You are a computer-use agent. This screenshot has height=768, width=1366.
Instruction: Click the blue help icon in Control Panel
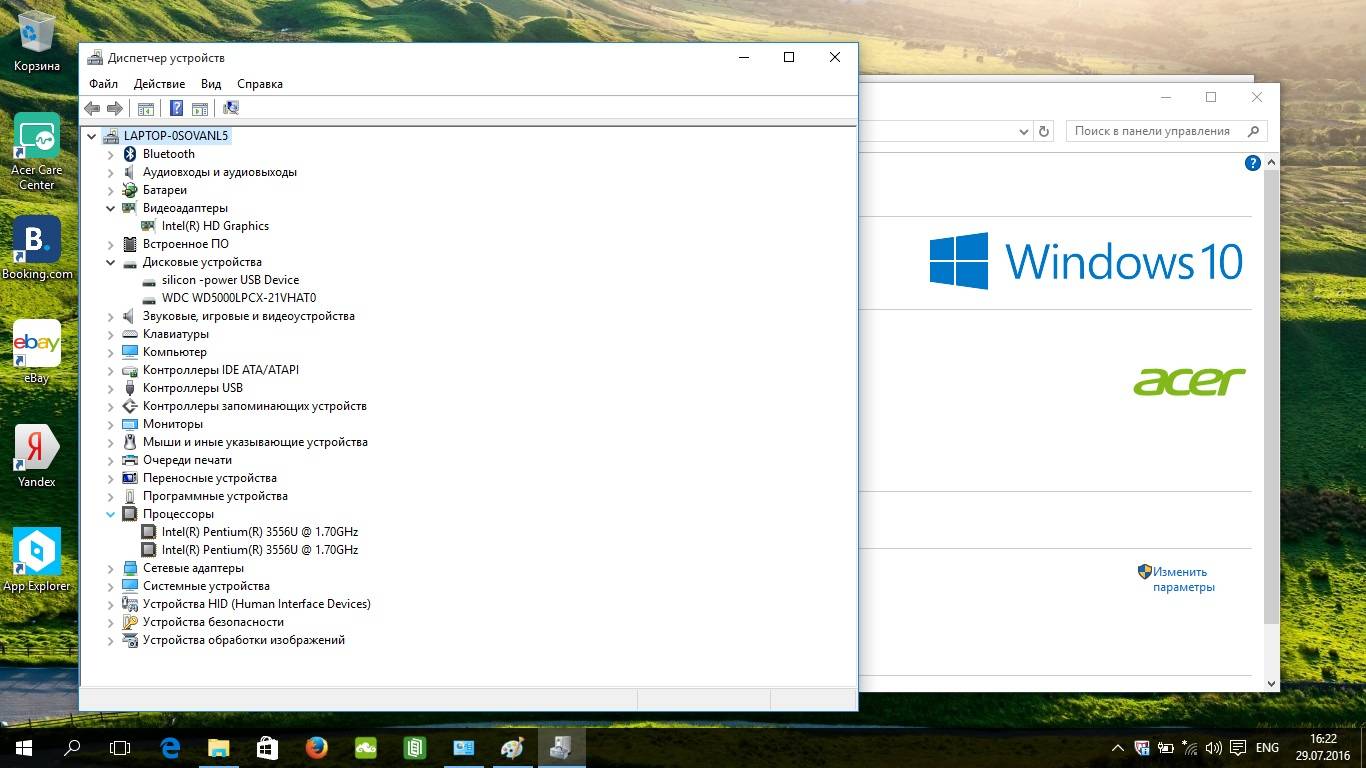pyautogui.click(x=1252, y=163)
